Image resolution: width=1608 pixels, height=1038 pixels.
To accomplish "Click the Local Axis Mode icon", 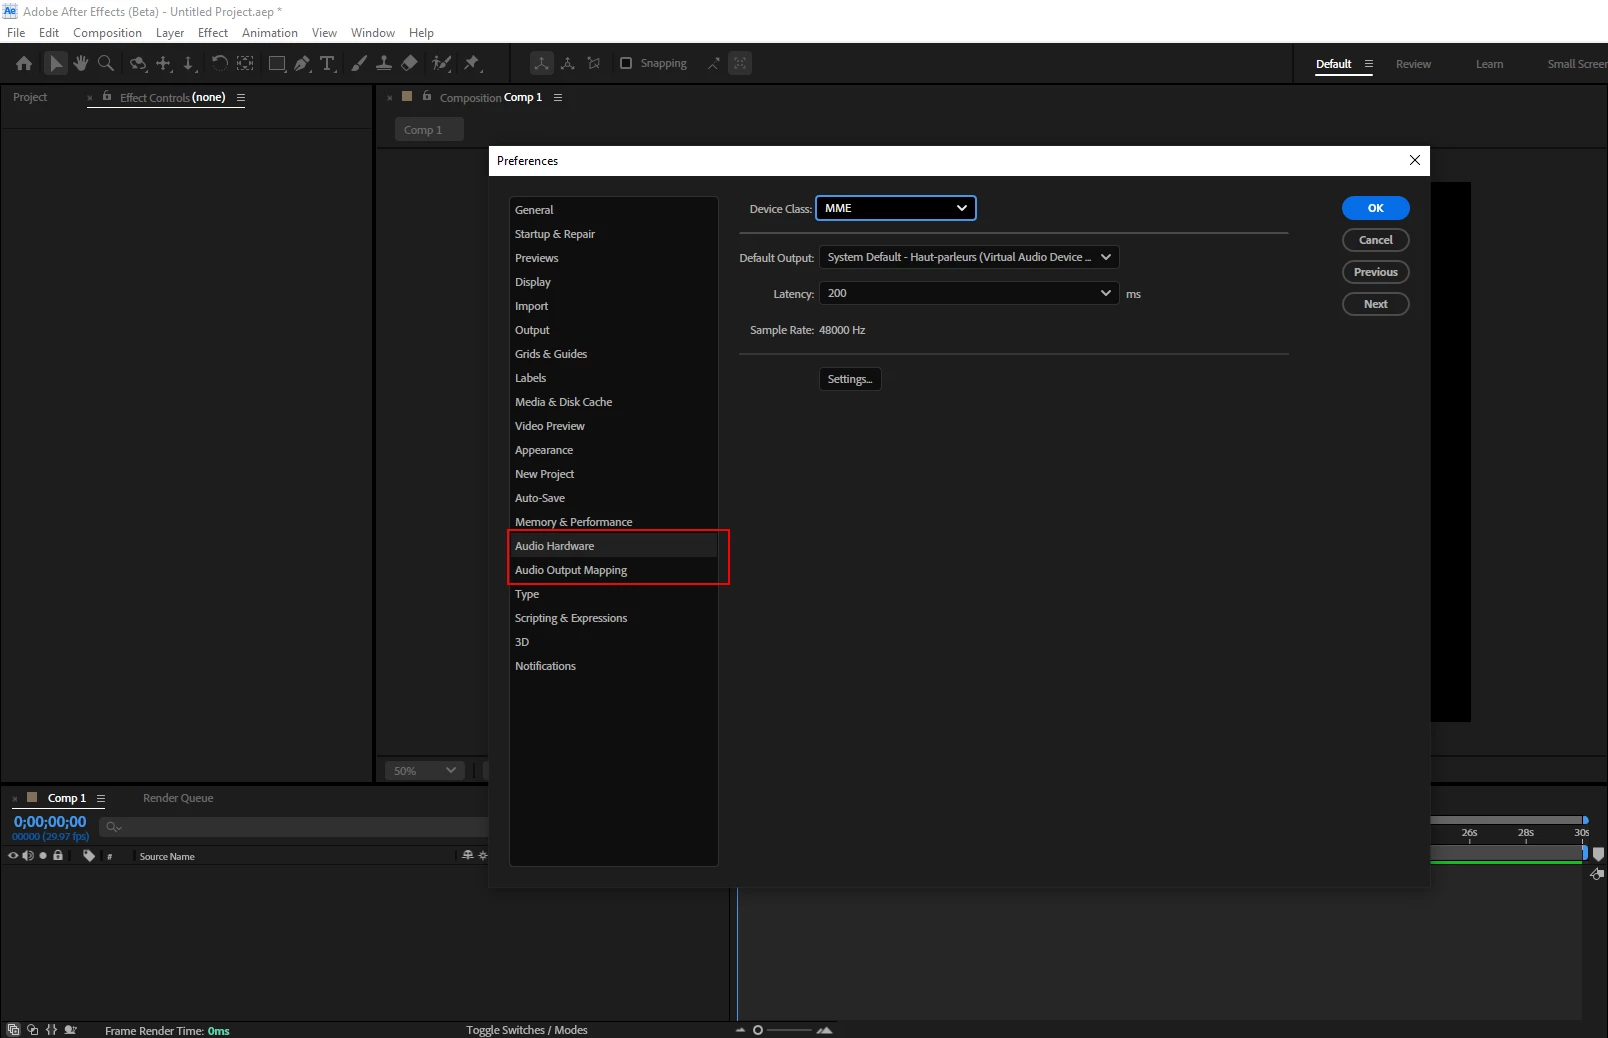I will 541,63.
